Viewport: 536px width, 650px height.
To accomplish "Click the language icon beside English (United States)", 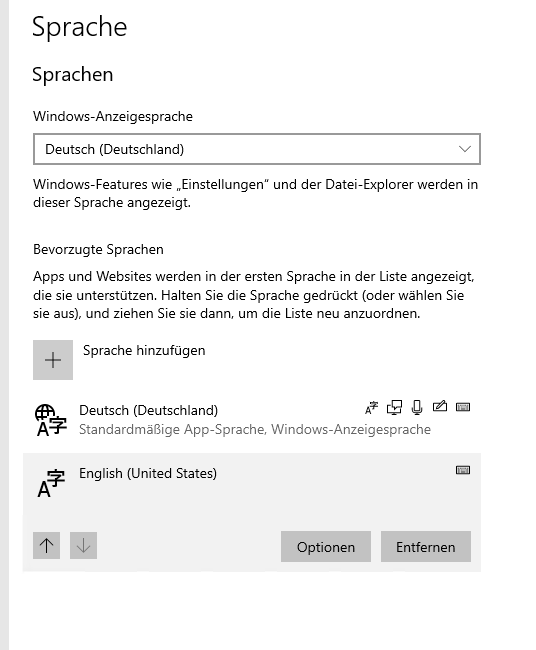I will [x=51, y=483].
